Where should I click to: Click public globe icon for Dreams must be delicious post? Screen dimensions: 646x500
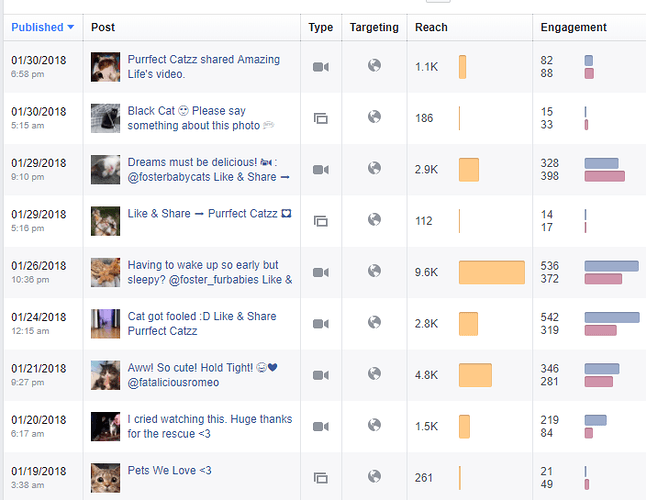click(x=374, y=168)
